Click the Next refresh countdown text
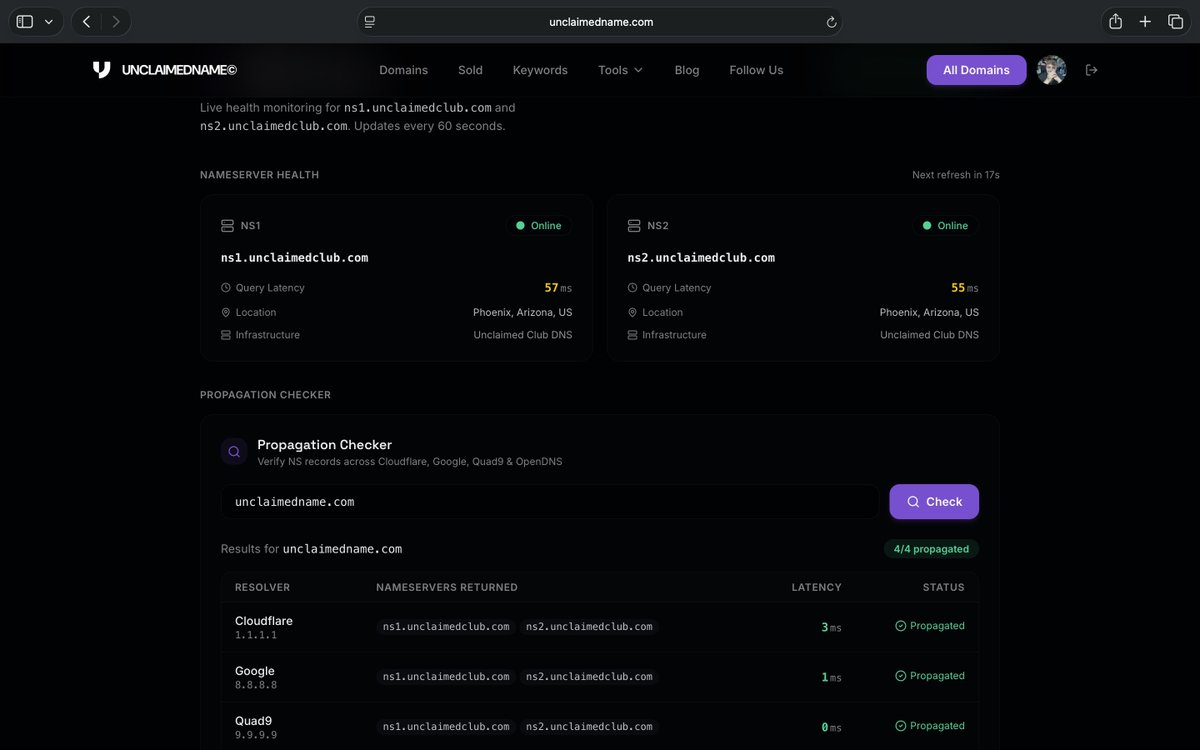This screenshot has width=1200, height=750. tap(956, 175)
